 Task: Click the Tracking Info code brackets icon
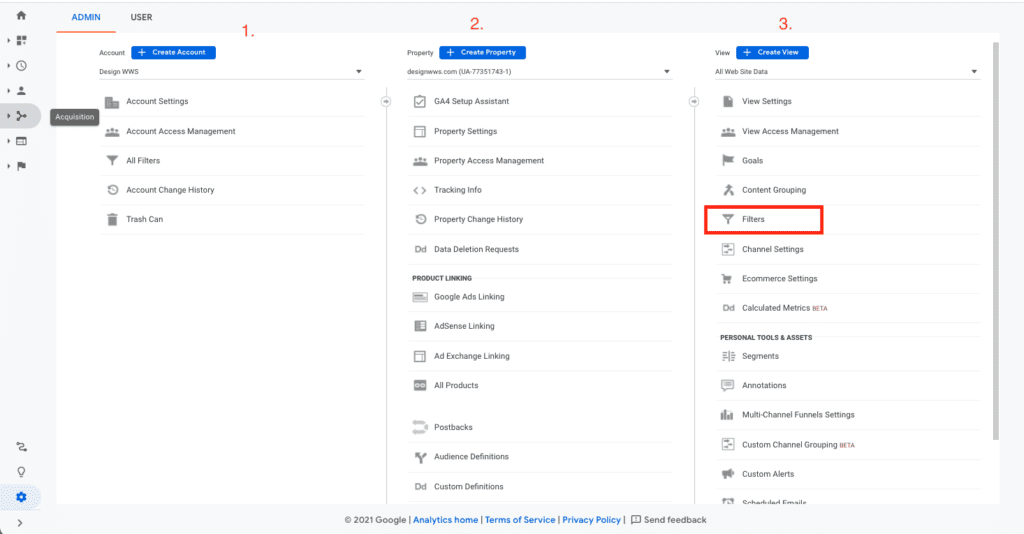(x=420, y=191)
